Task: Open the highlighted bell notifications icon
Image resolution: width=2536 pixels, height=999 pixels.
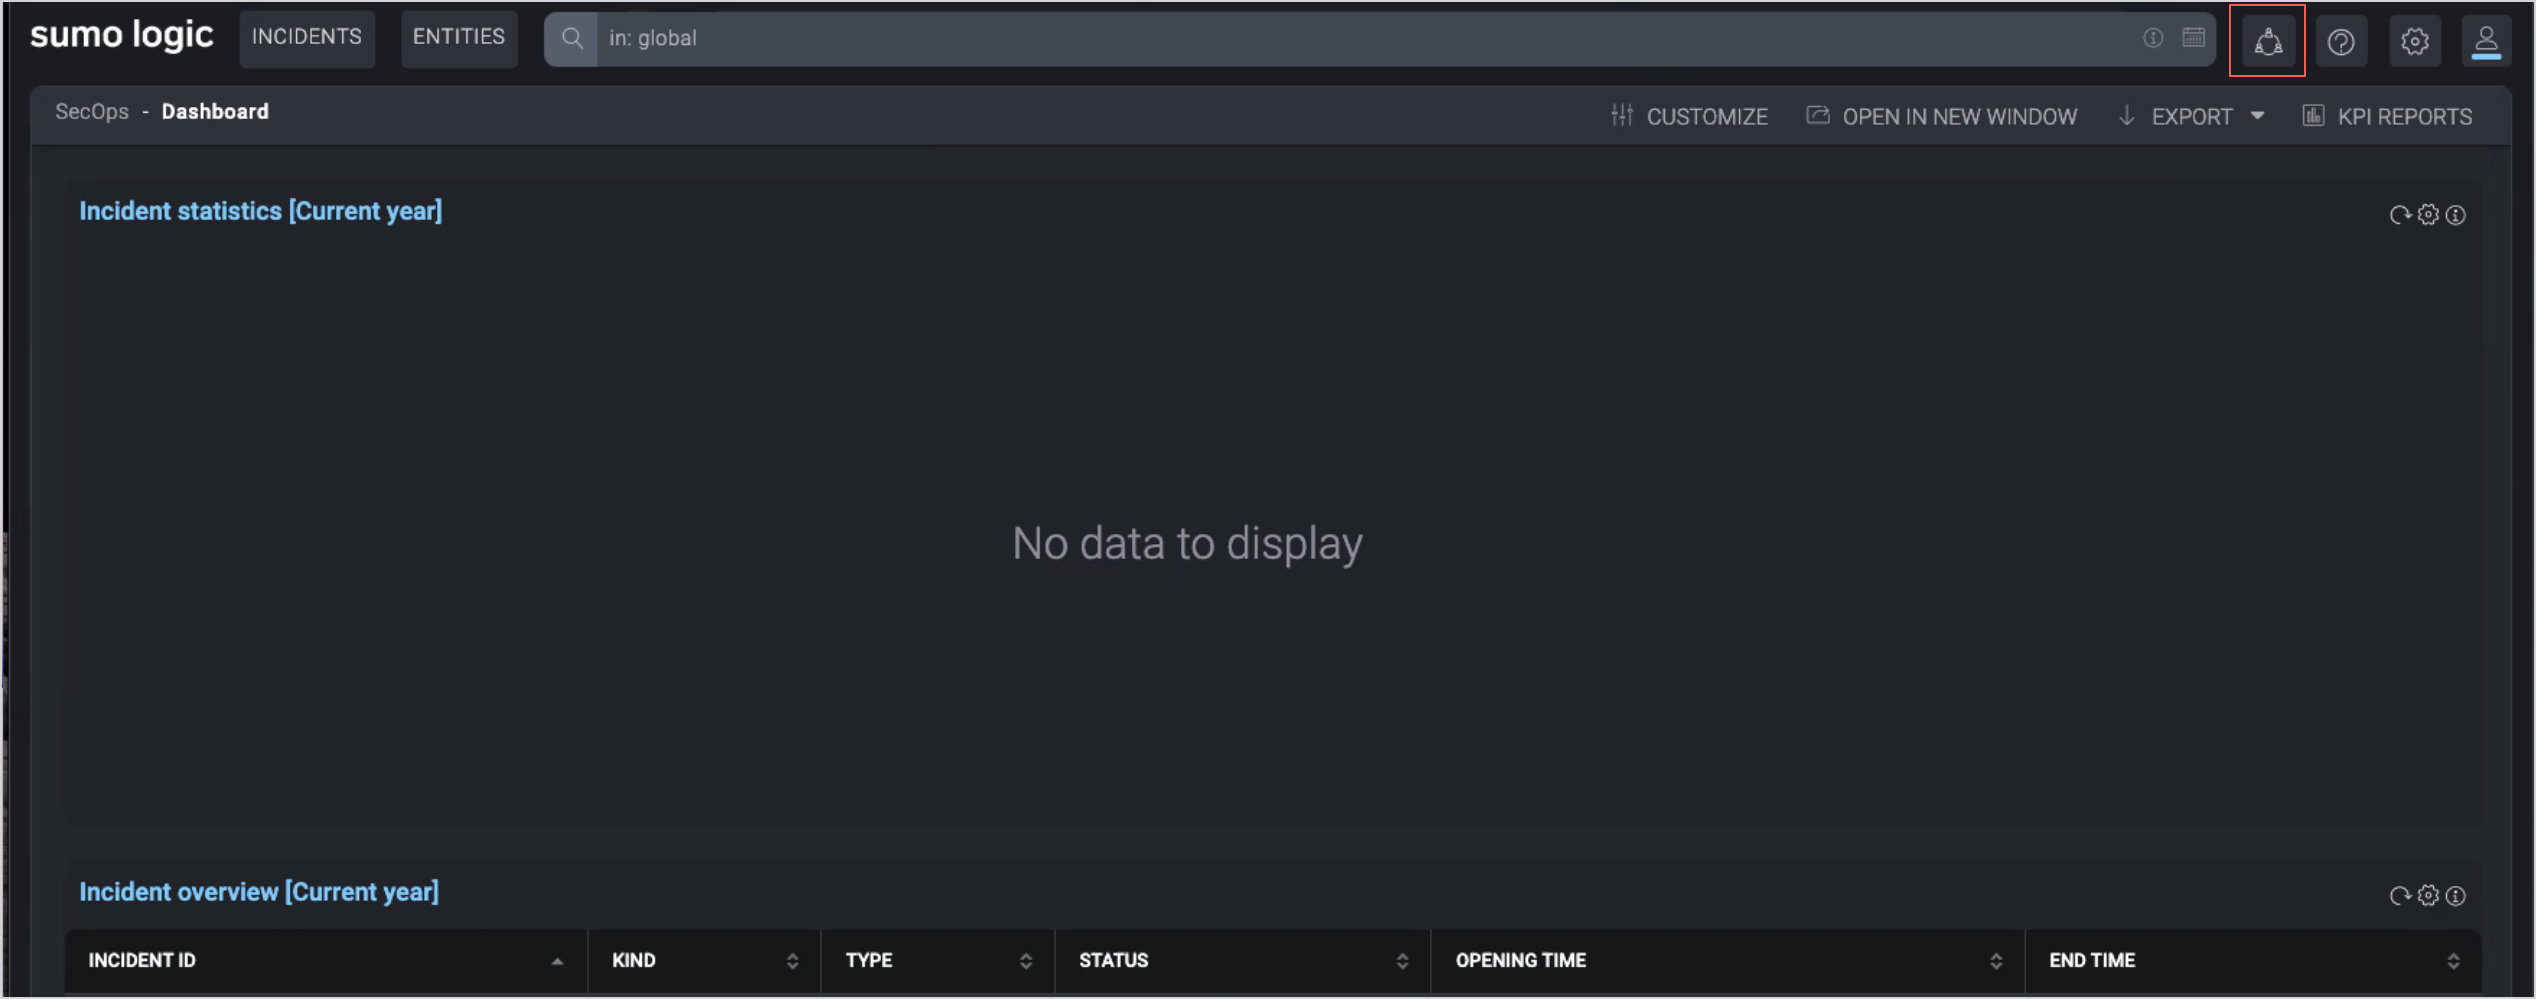Action: 2267,41
